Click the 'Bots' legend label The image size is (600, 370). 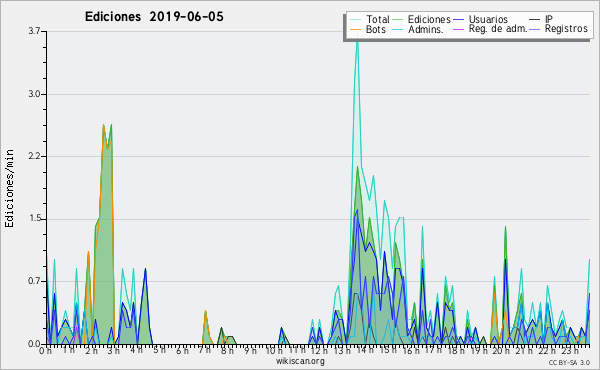pos(376,29)
